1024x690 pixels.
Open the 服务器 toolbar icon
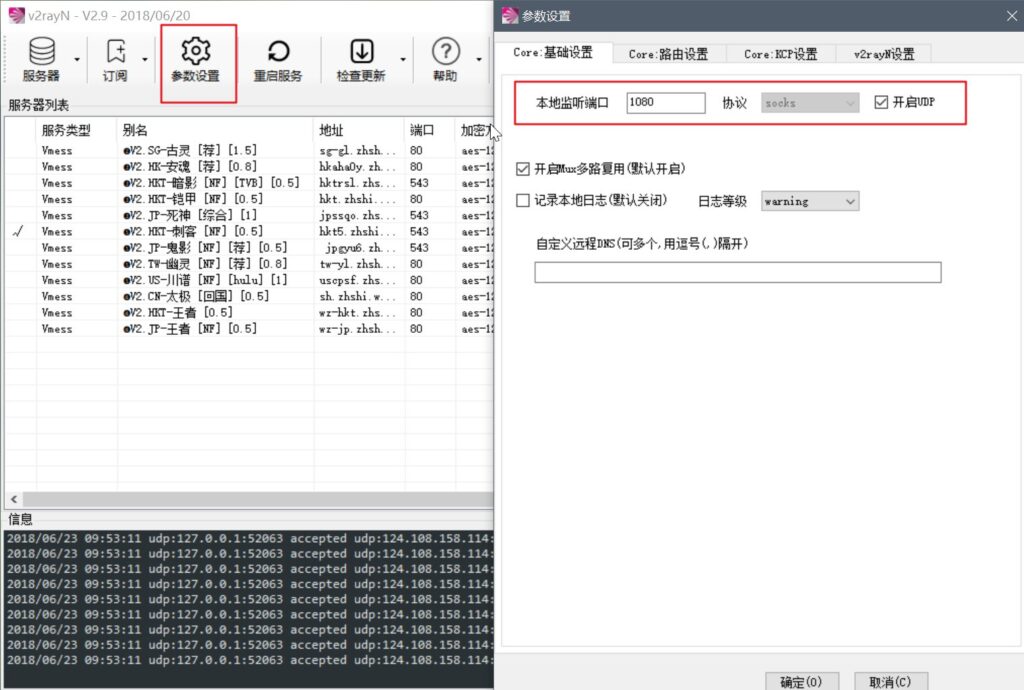42,59
